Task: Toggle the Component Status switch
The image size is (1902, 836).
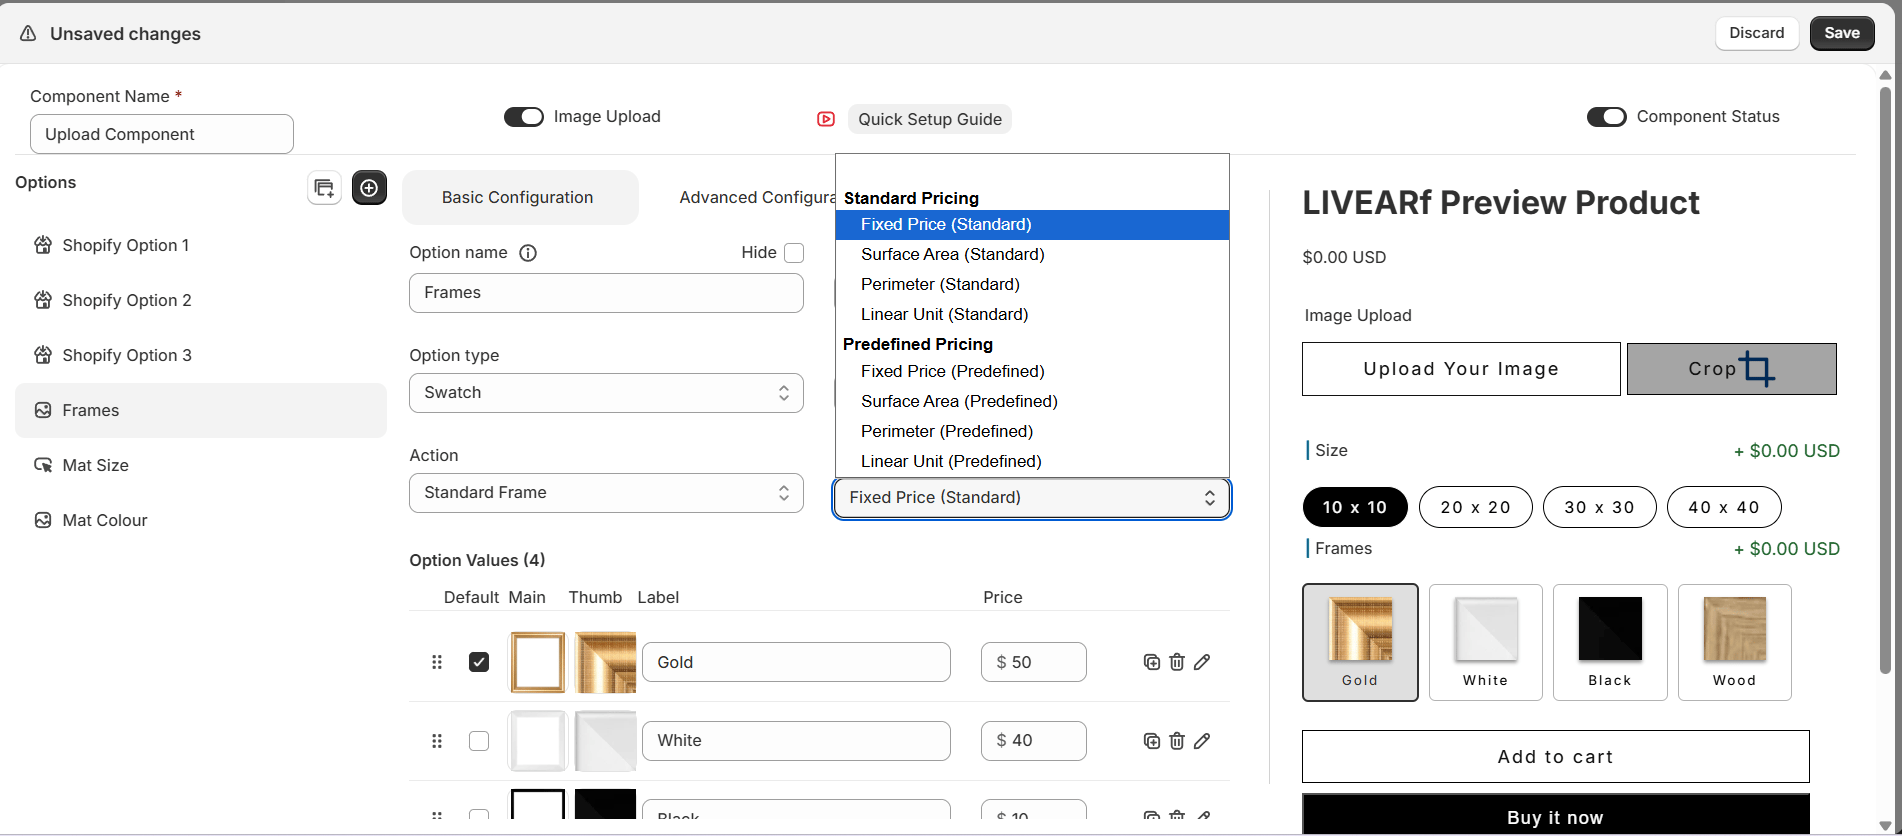Action: tap(1607, 117)
